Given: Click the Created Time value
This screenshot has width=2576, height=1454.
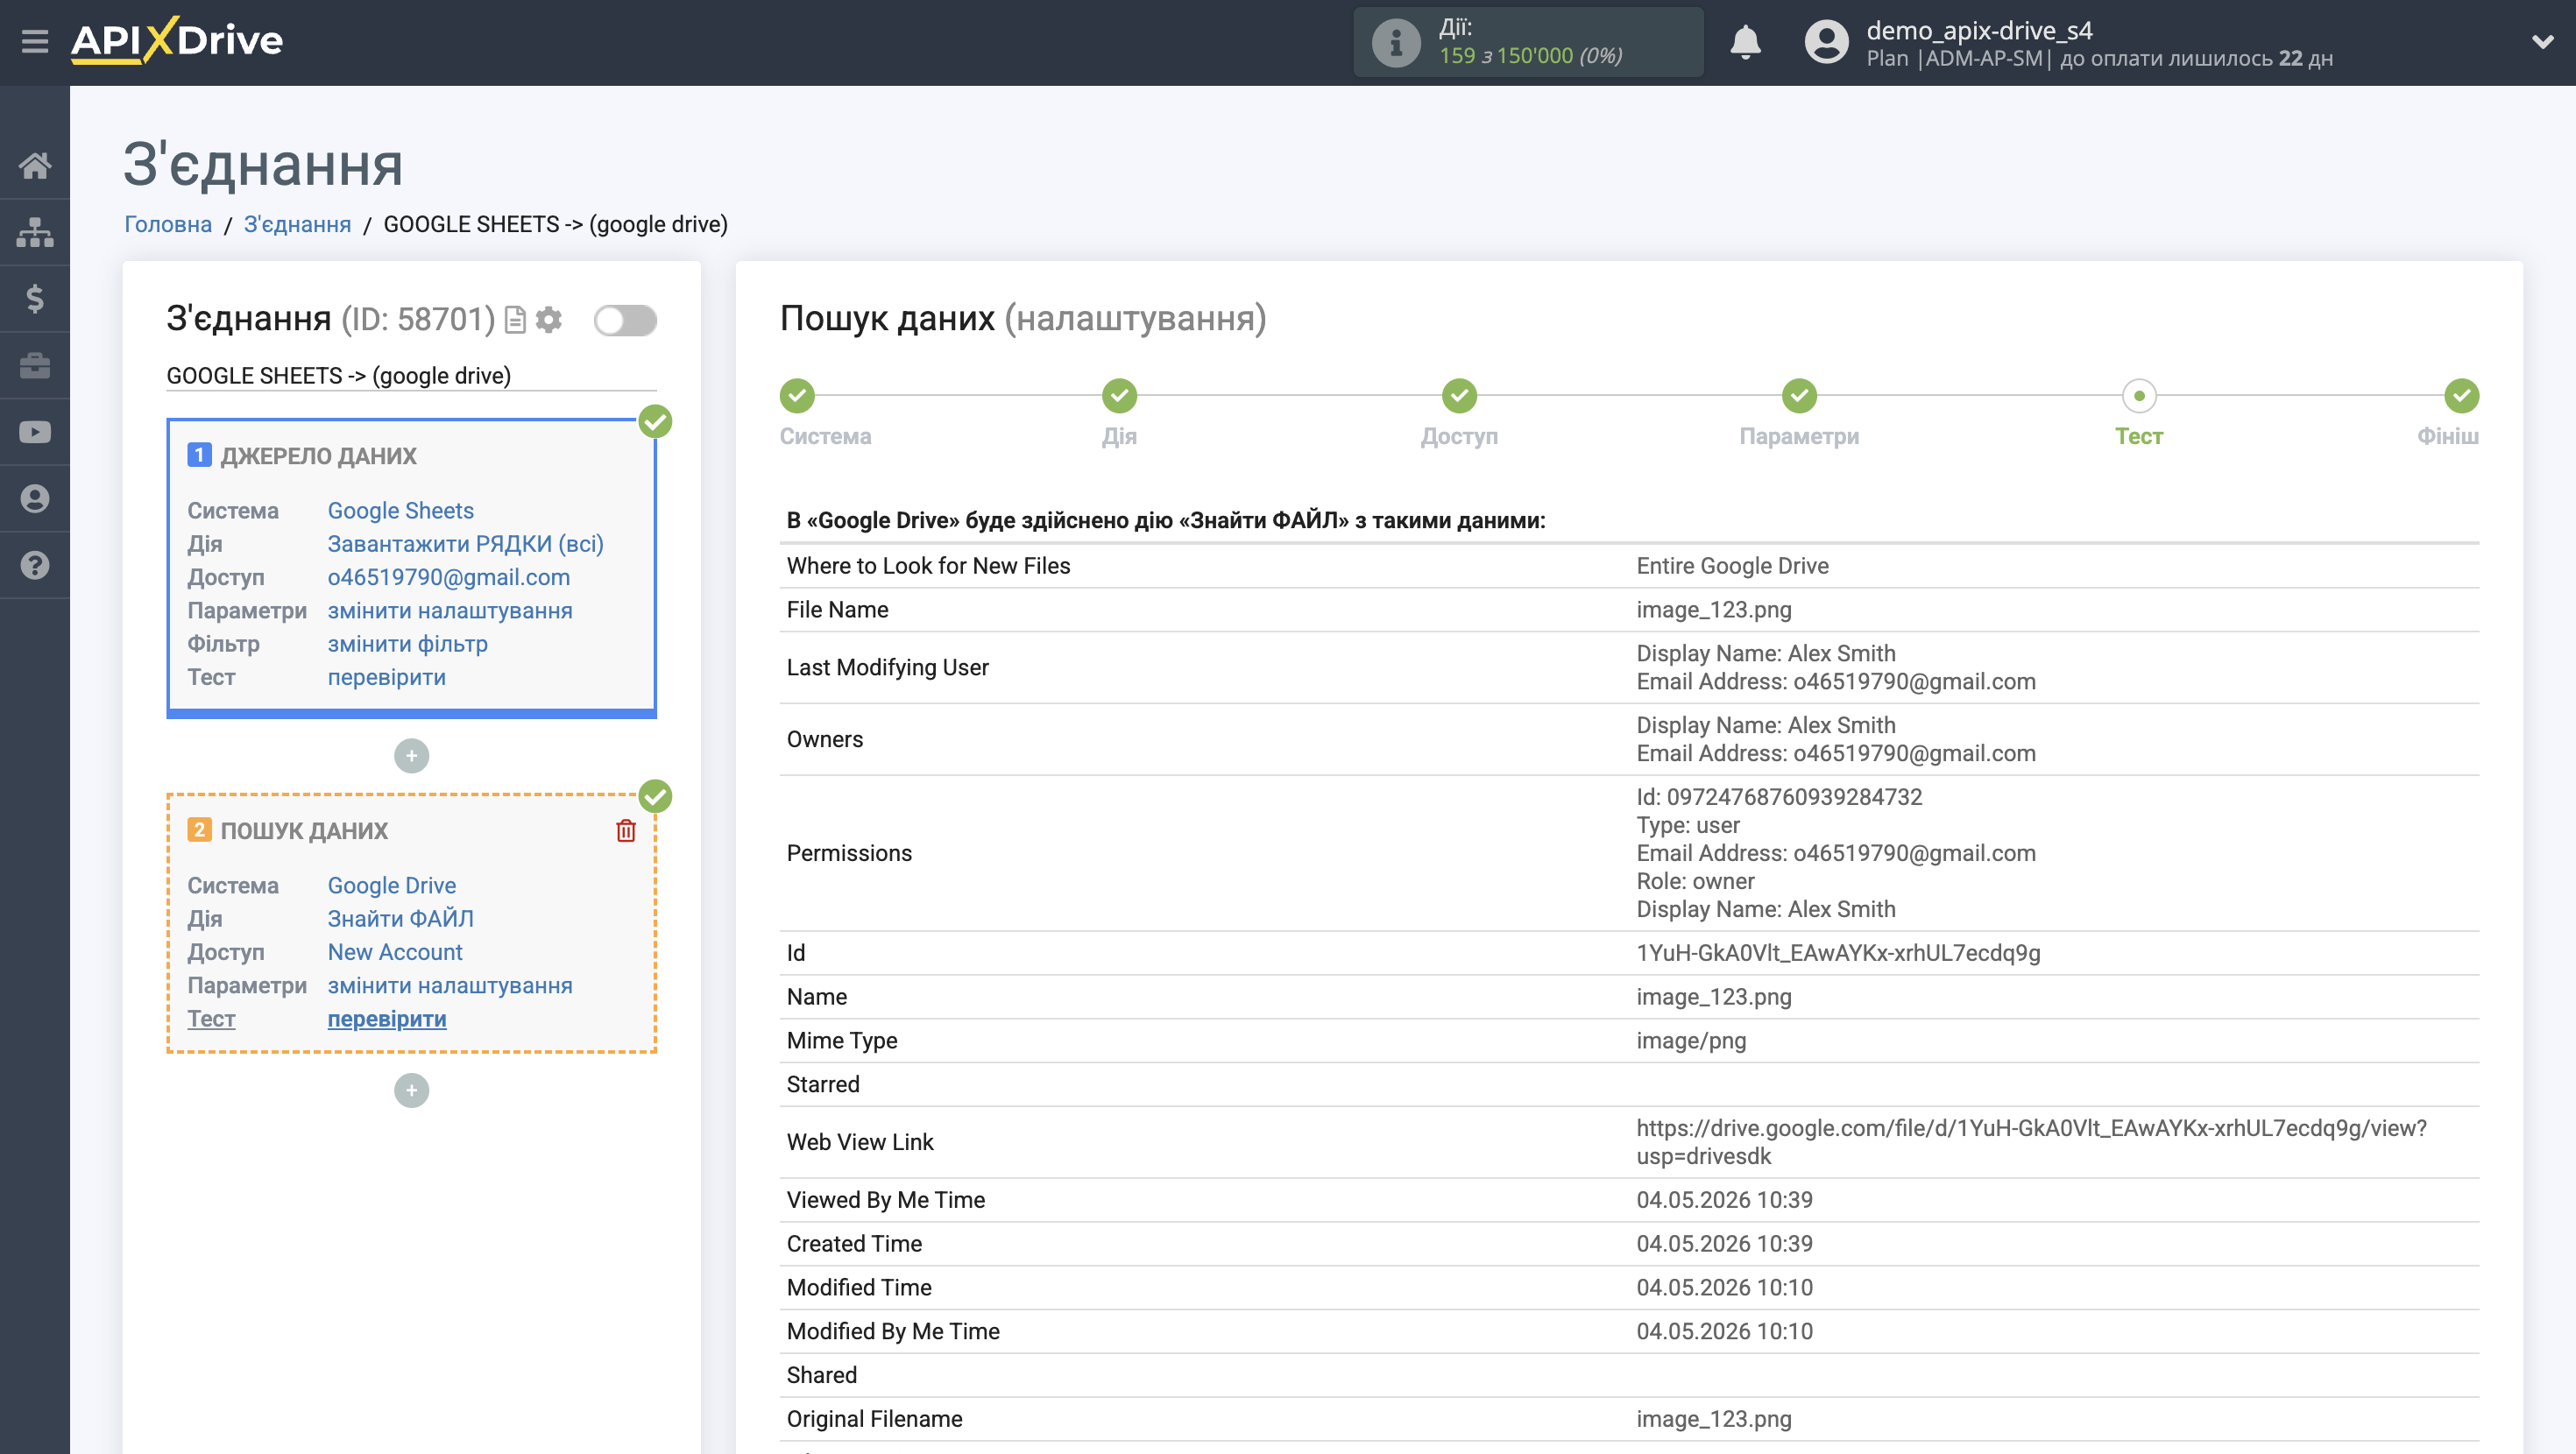Looking at the screenshot, I should pos(1724,1244).
